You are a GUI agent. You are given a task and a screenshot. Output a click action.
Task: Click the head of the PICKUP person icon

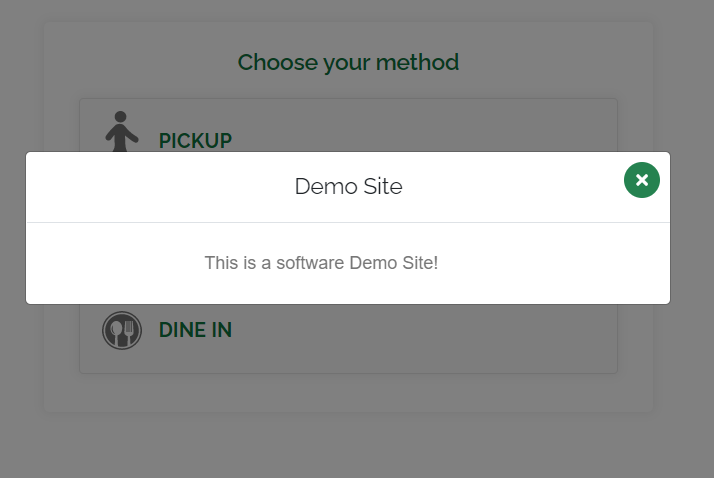pyautogui.click(x=120, y=117)
